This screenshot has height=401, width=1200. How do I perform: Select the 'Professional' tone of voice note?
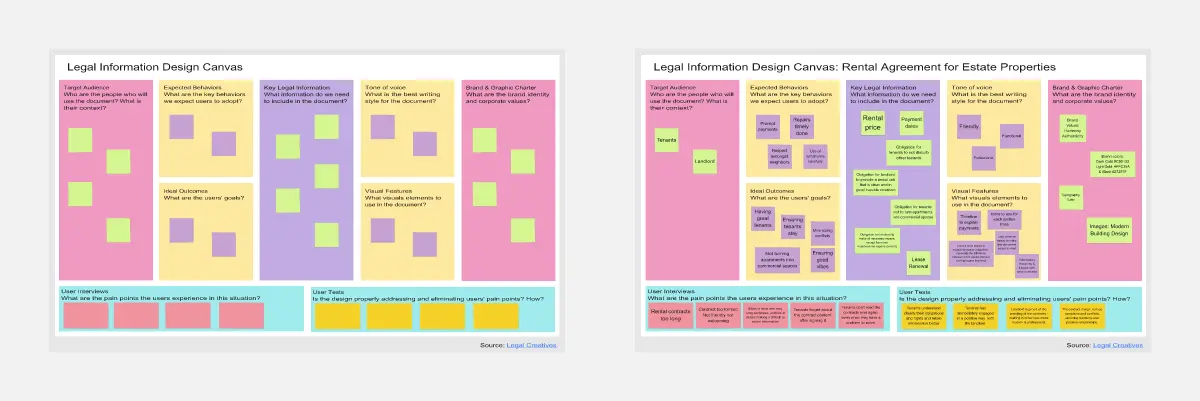tap(983, 159)
